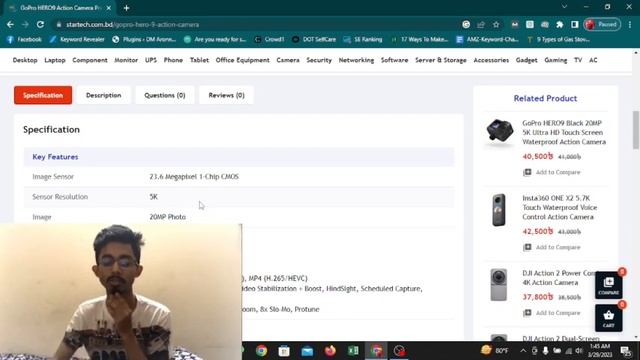
Task: Click the 20MP Photo value
Action: (167, 217)
